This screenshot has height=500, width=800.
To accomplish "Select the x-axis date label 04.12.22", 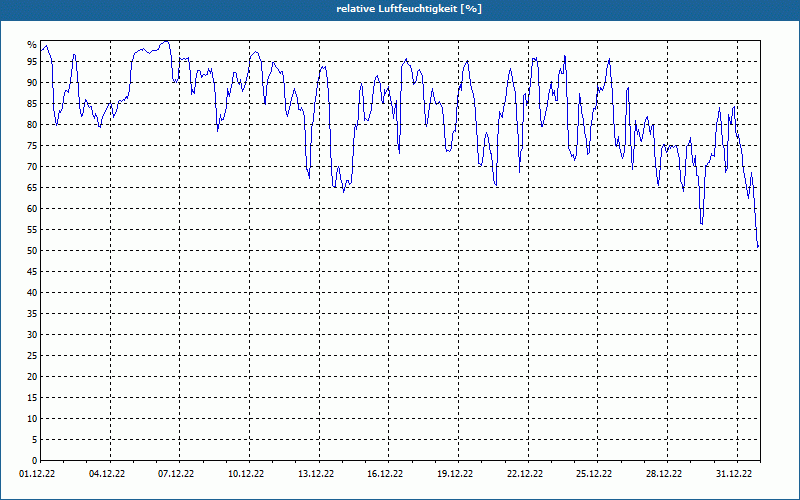I will 107,473.
